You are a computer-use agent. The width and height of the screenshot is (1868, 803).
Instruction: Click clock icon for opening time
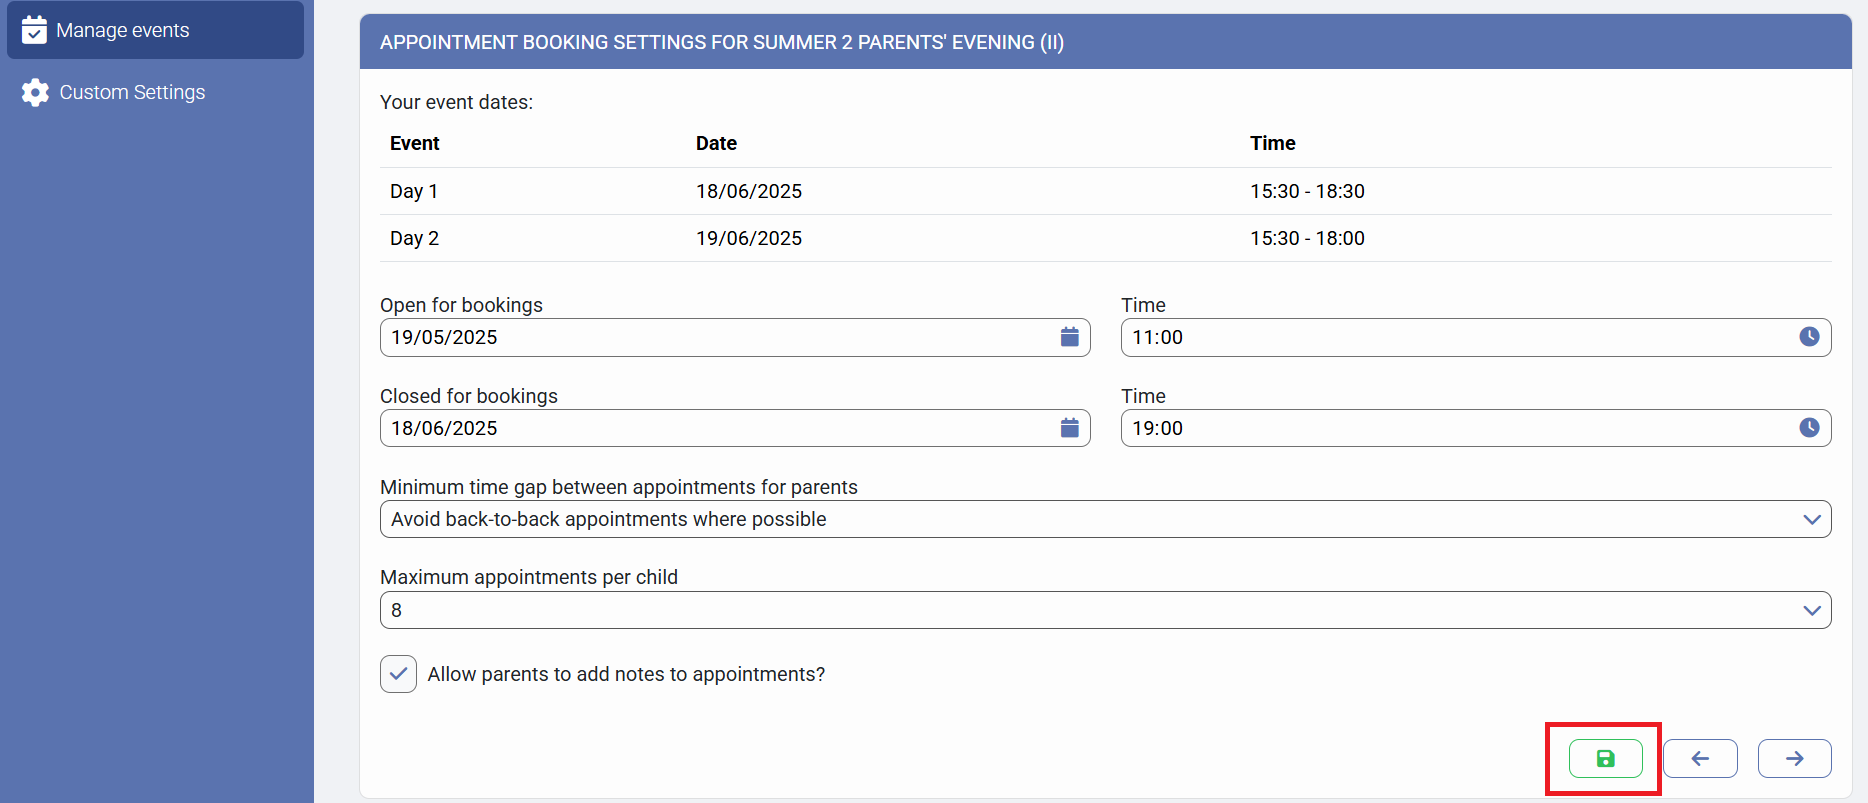tap(1809, 337)
